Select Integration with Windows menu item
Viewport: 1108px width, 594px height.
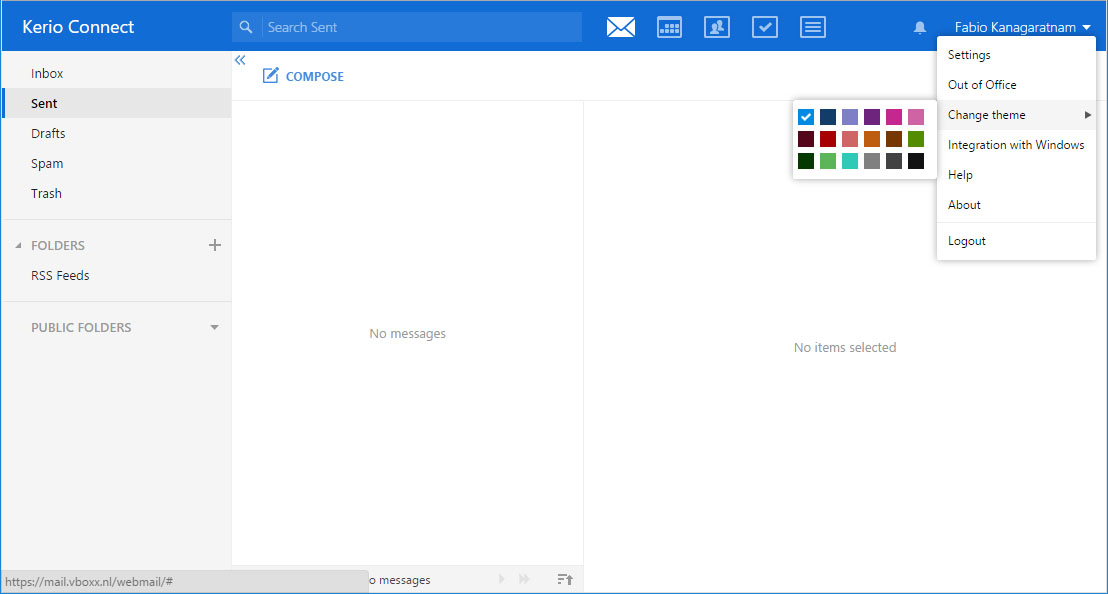1016,145
